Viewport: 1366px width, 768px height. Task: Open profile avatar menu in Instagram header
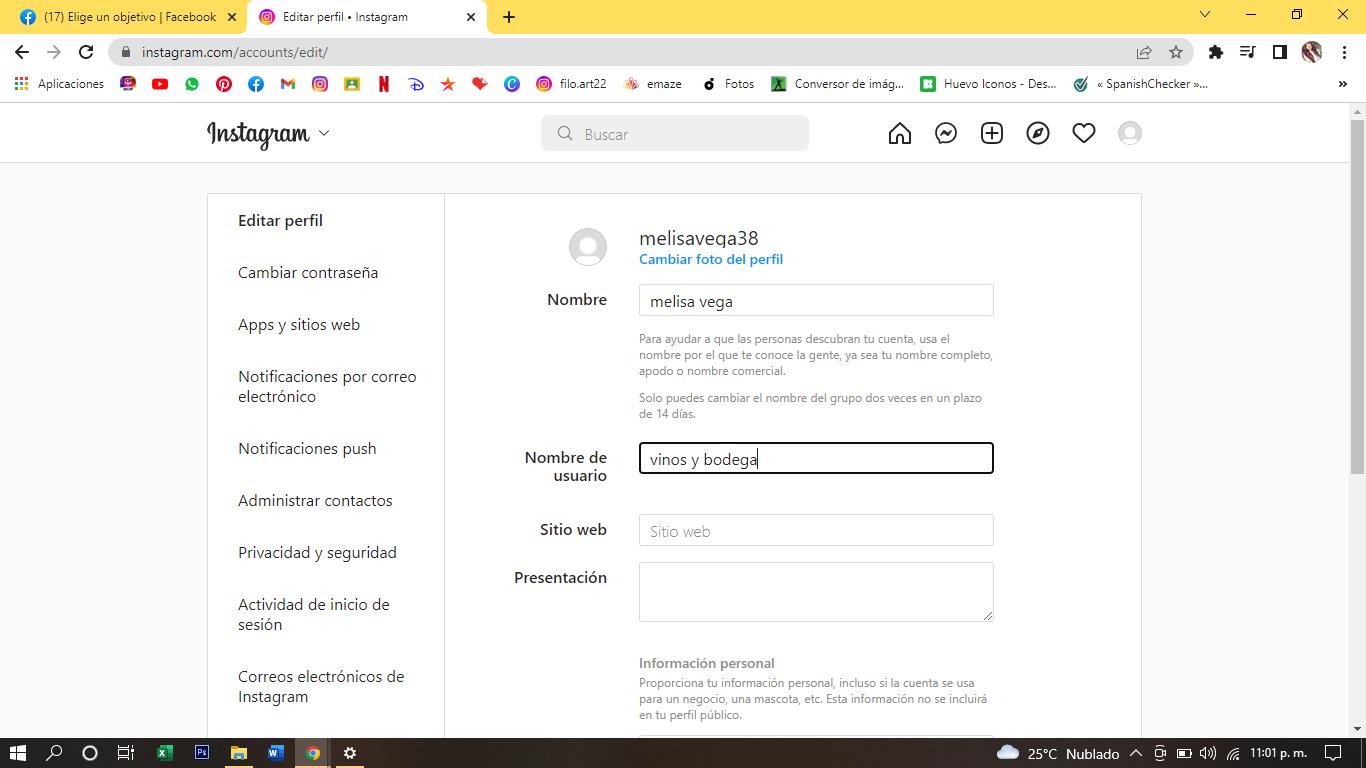1130,133
